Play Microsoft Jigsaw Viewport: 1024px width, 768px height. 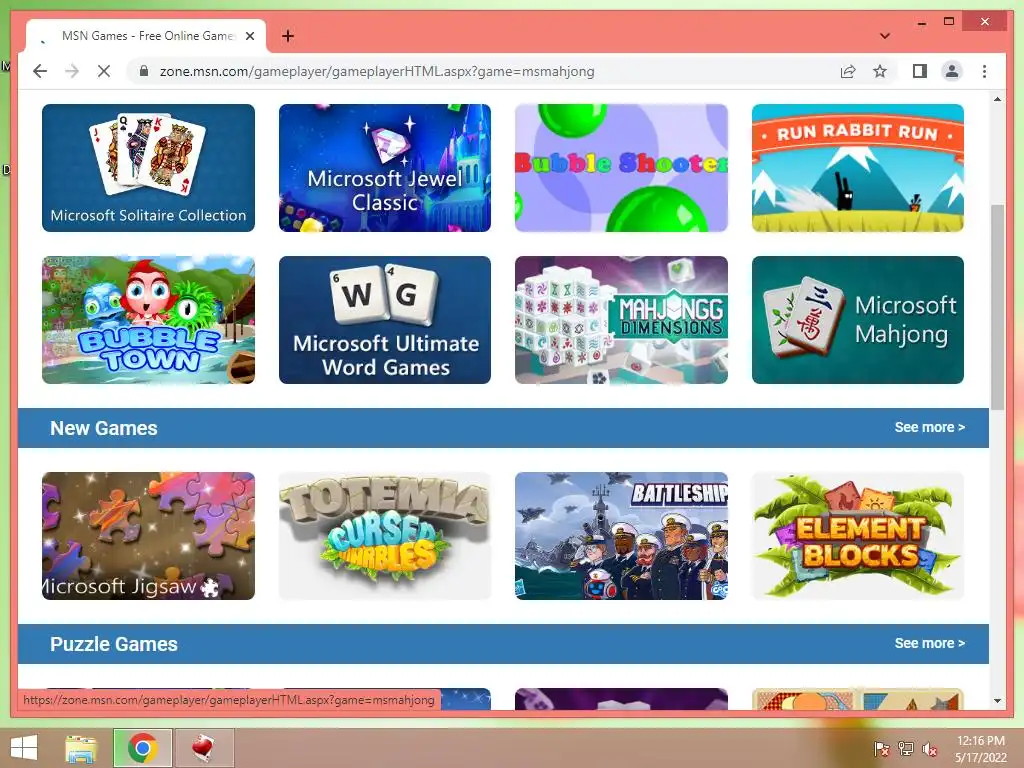click(x=148, y=536)
